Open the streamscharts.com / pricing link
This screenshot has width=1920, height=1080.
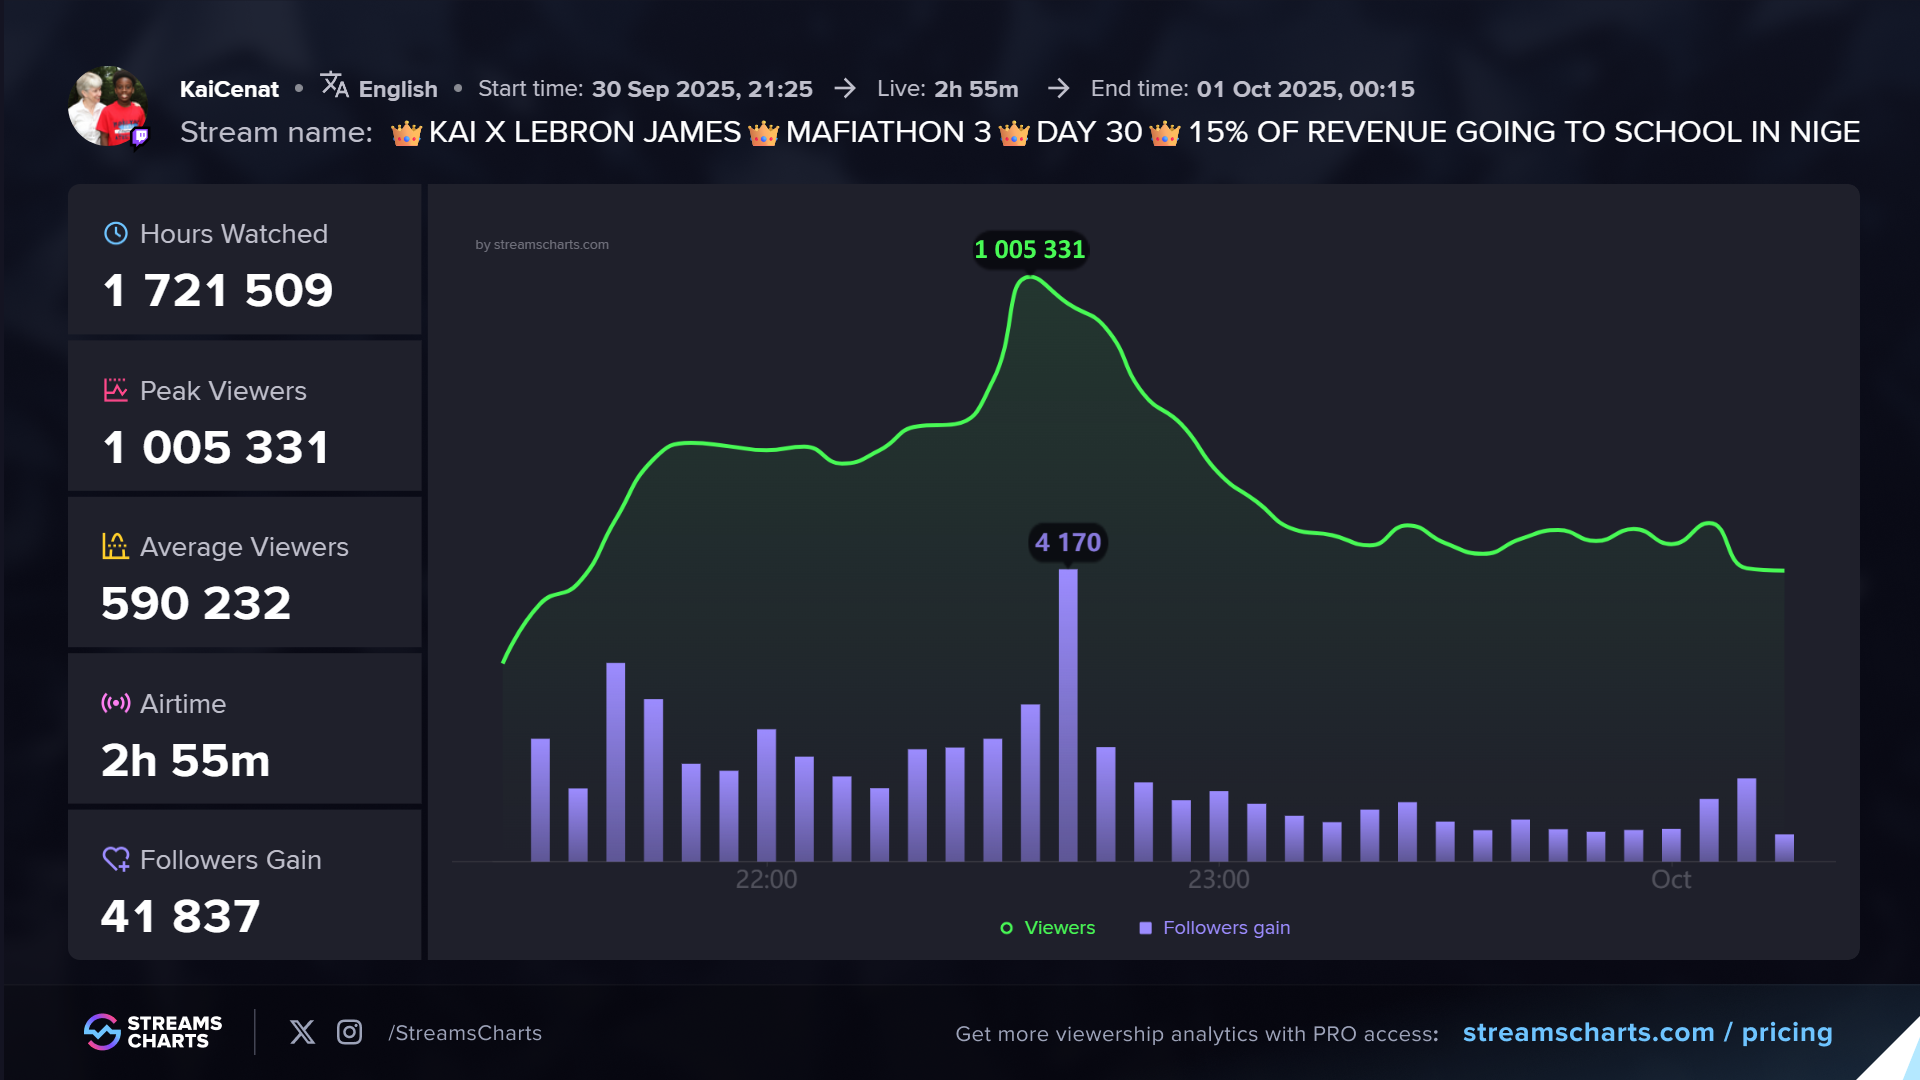click(1647, 1032)
